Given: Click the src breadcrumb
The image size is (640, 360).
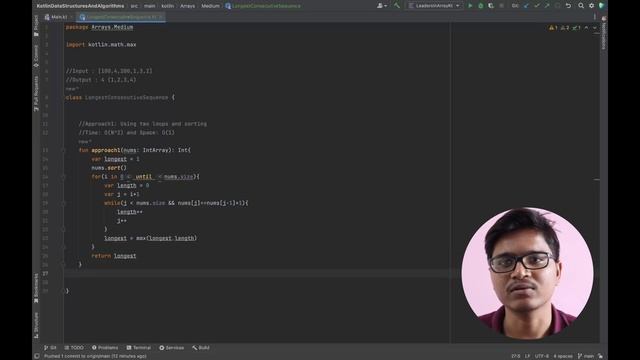Looking at the screenshot, I should coord(134,6).
